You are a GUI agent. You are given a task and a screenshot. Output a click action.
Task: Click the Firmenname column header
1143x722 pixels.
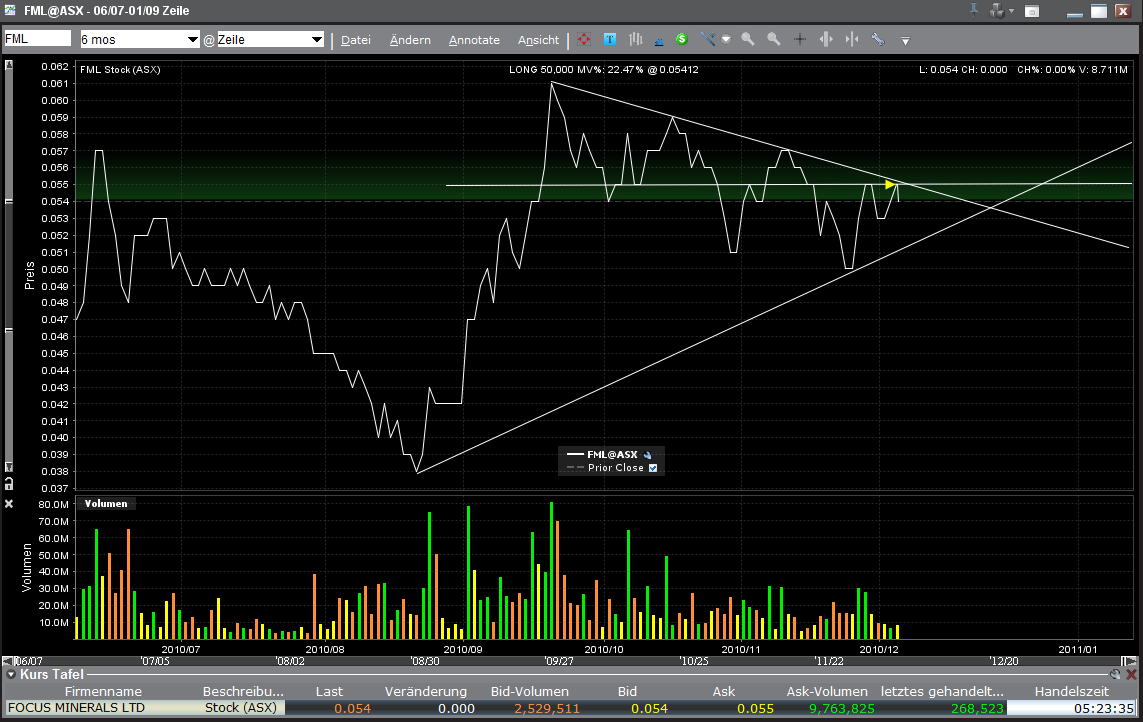click(104, 691)
